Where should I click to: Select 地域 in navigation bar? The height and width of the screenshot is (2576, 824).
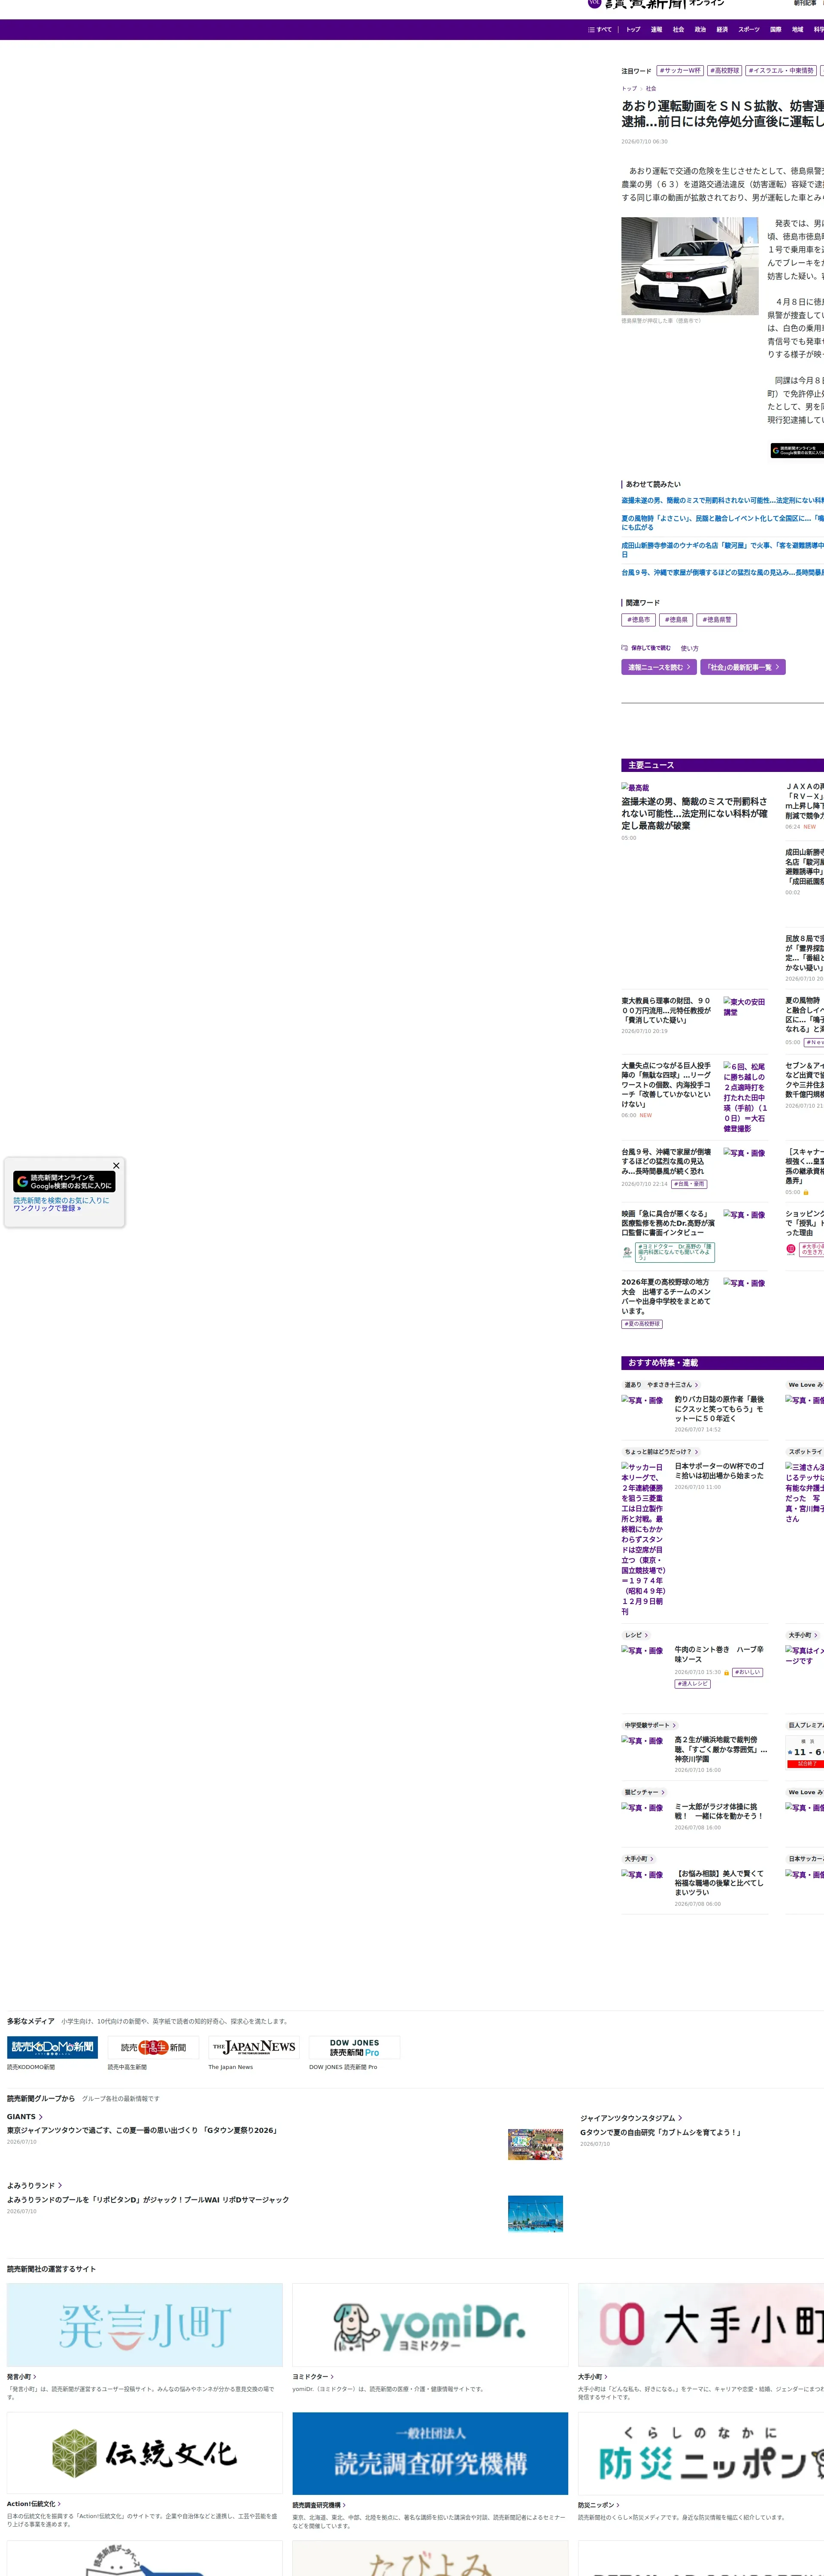pyautogui.click(x=797, y=30)
